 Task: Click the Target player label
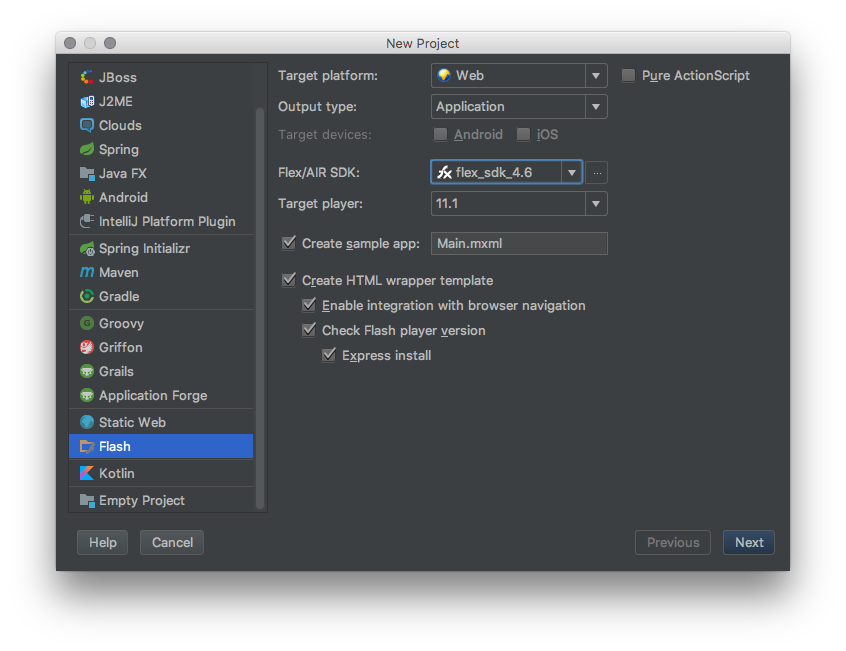tap(320, 204)
